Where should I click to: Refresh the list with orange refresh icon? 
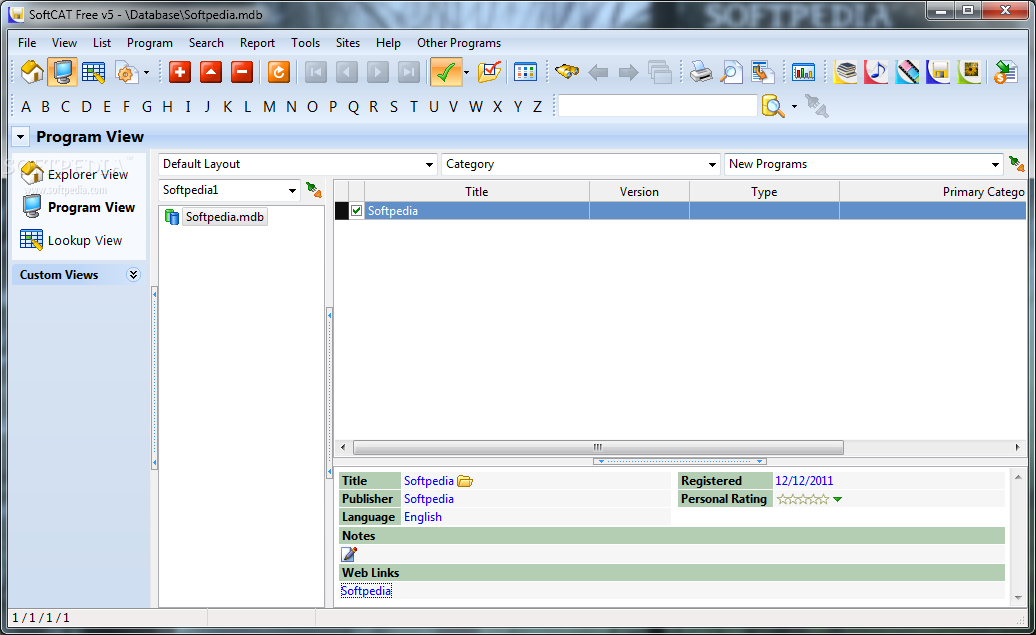279,72
